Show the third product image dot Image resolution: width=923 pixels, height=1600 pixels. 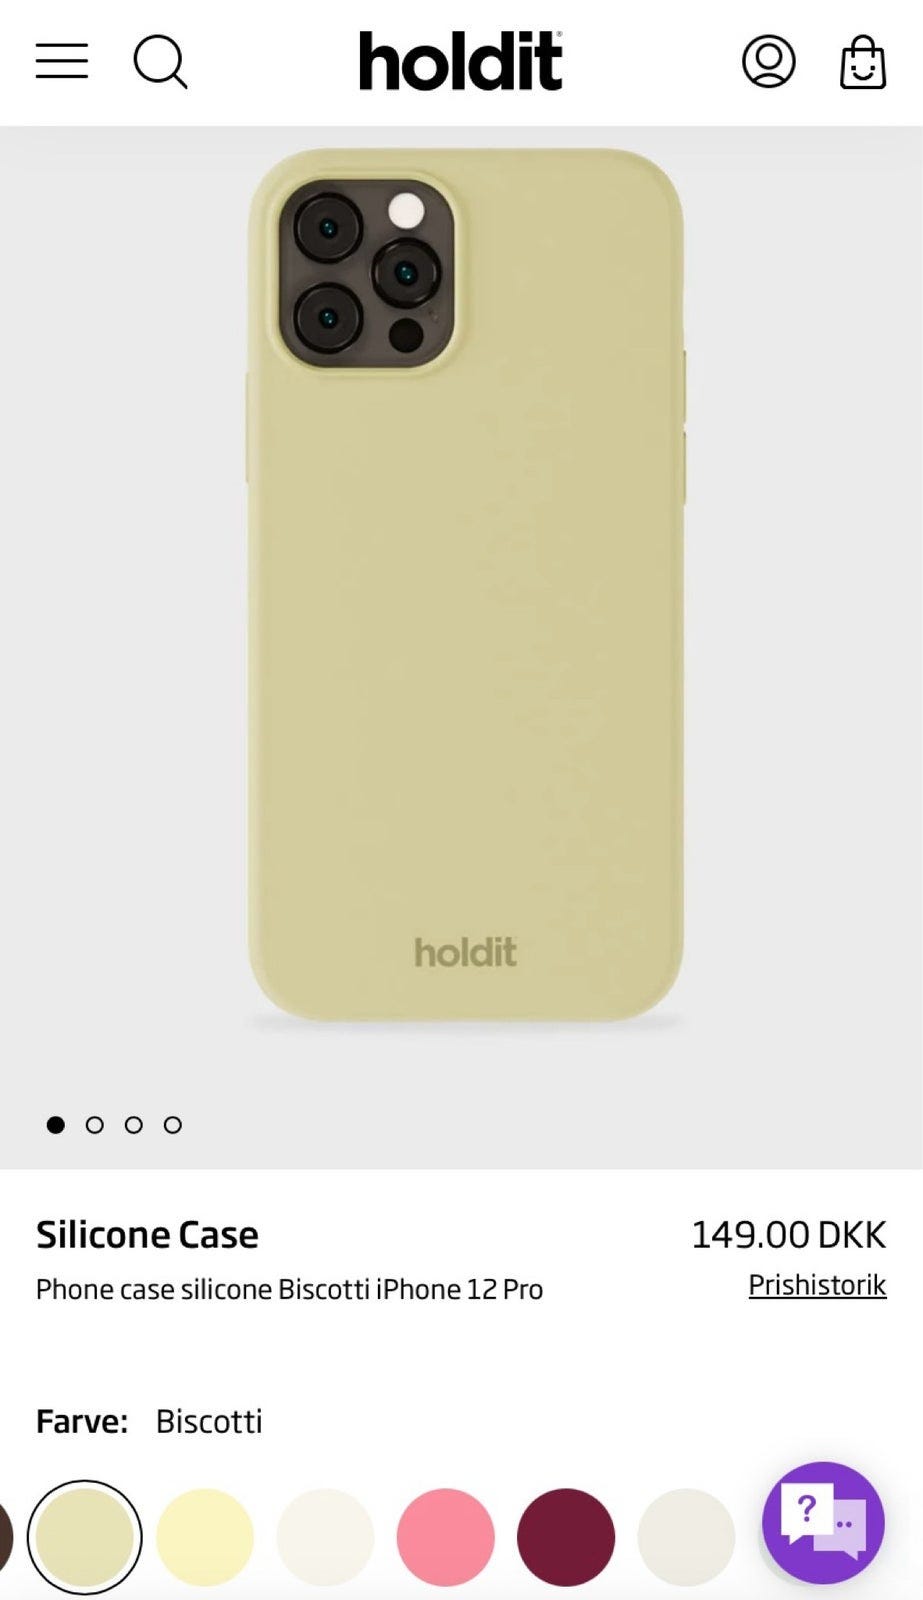pos(134,1125)
